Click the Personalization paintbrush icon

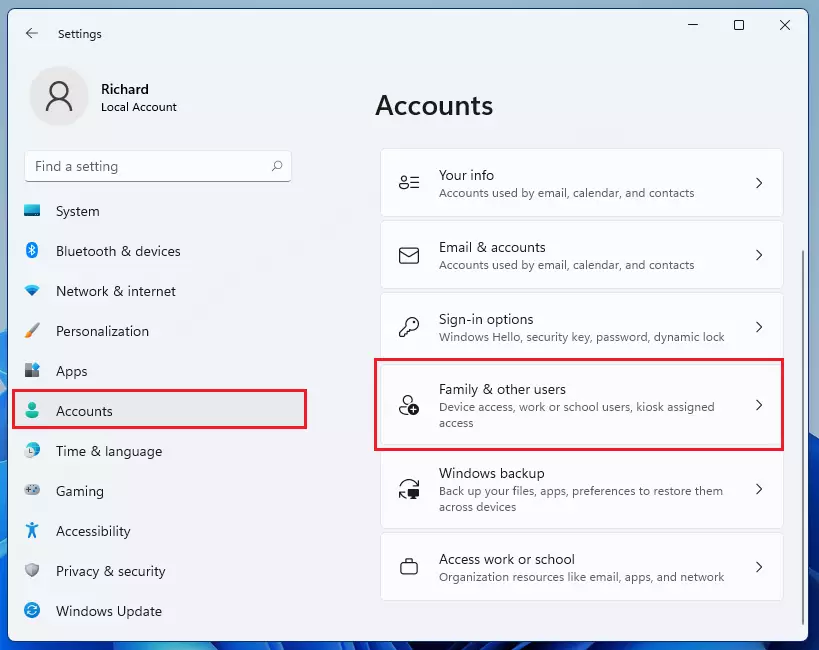click(x=32, y=330)
